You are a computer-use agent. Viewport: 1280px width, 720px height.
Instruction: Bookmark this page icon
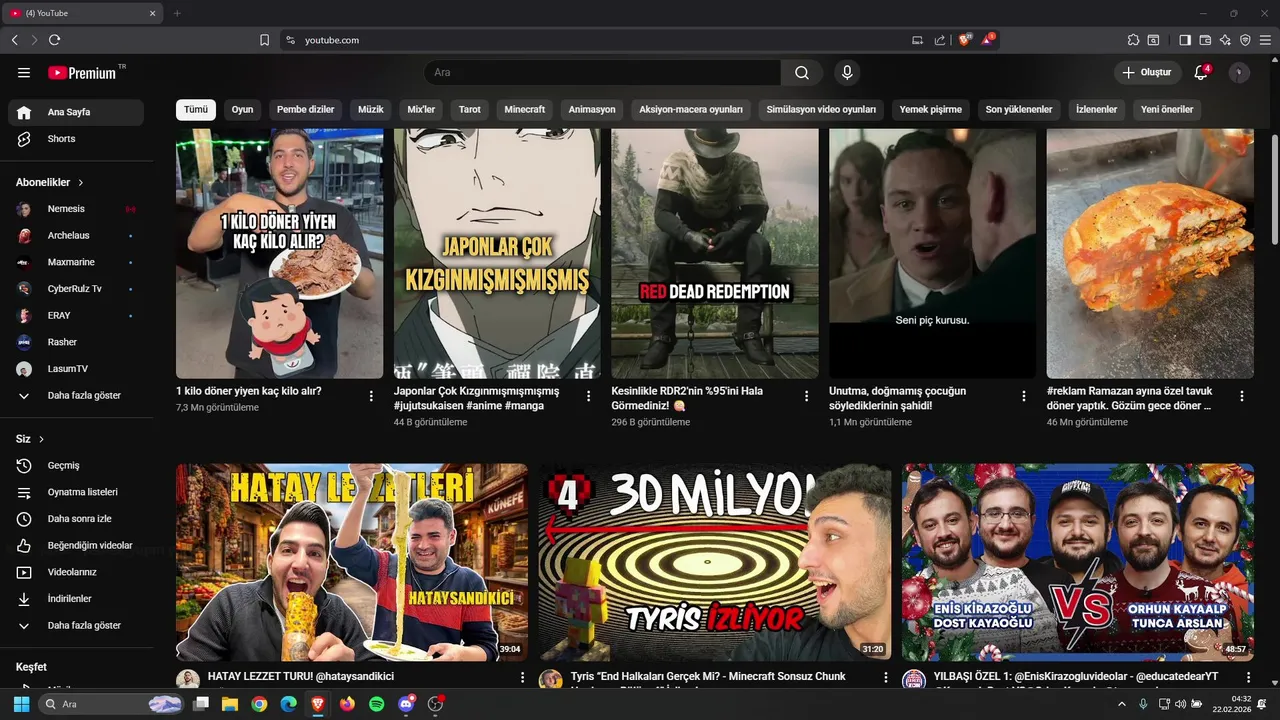264,40
